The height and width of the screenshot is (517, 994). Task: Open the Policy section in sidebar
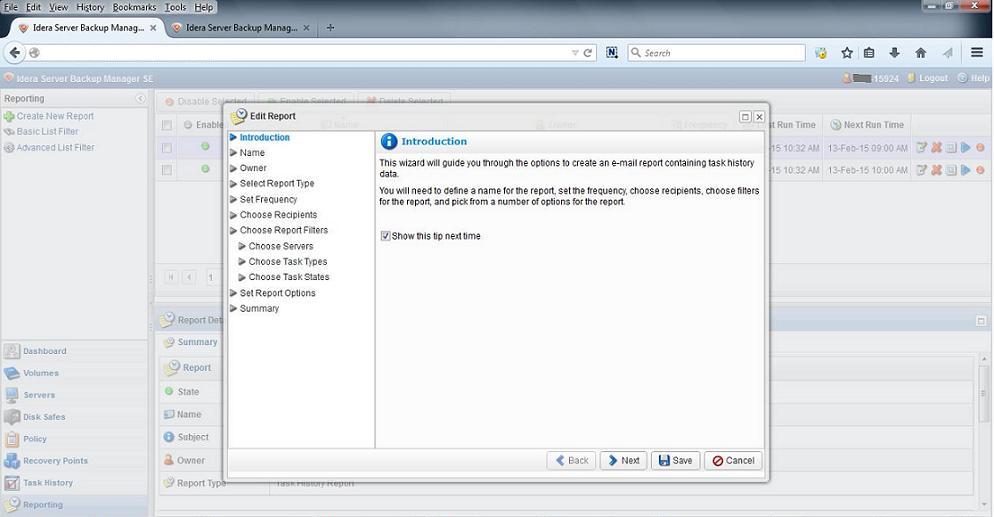25,438
